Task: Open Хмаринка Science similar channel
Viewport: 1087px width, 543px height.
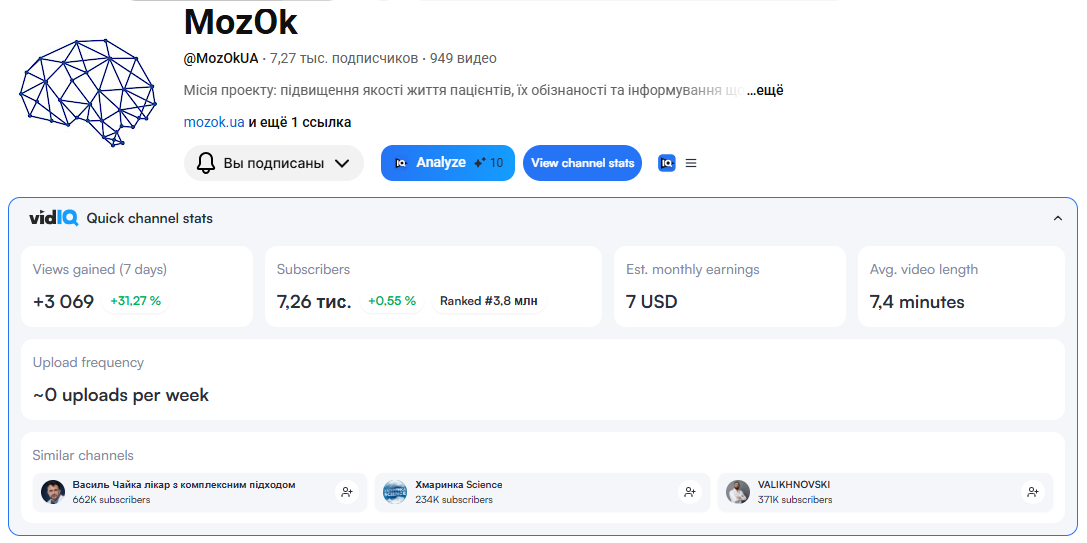Action: tap(542, 492)
